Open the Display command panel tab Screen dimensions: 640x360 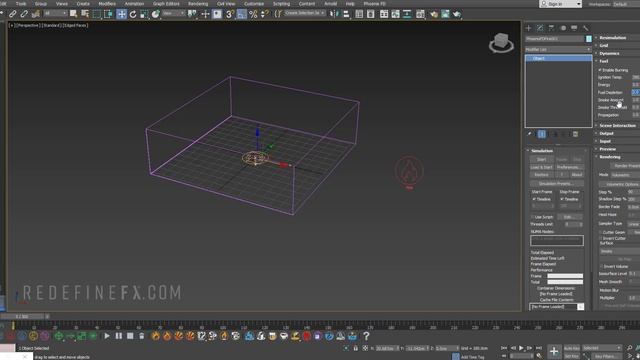(x=574, y=28)
